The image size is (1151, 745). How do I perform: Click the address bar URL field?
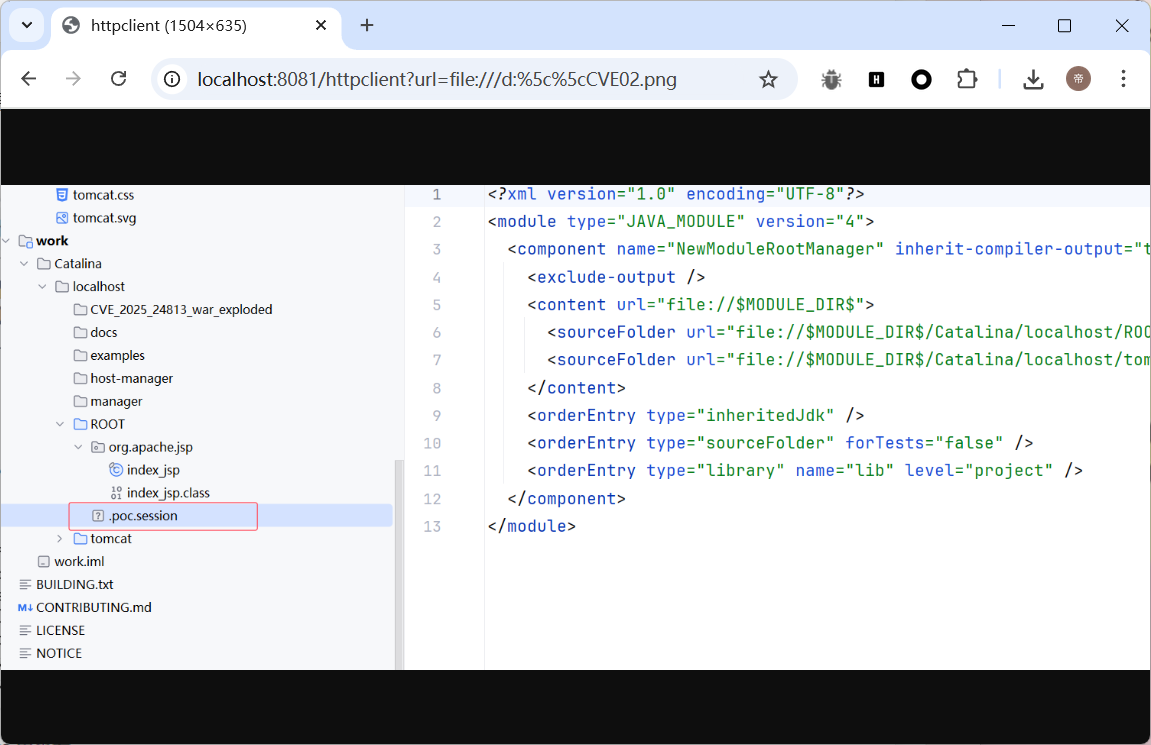point(450,79)
